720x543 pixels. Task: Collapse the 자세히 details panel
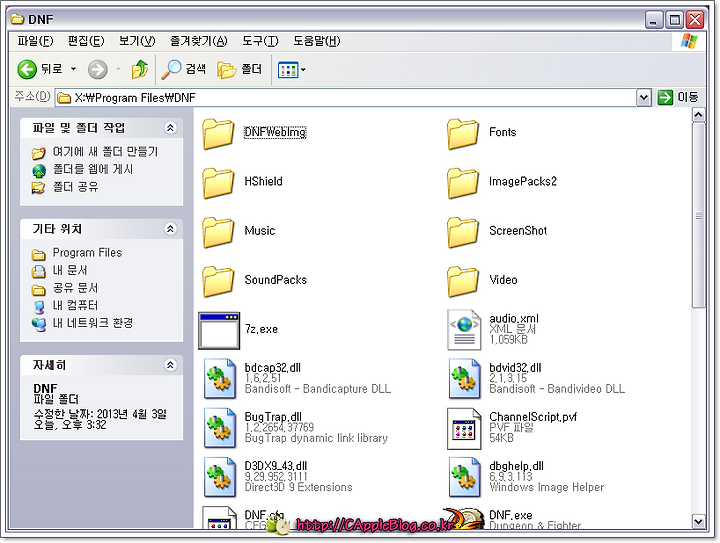click(170, 365)
